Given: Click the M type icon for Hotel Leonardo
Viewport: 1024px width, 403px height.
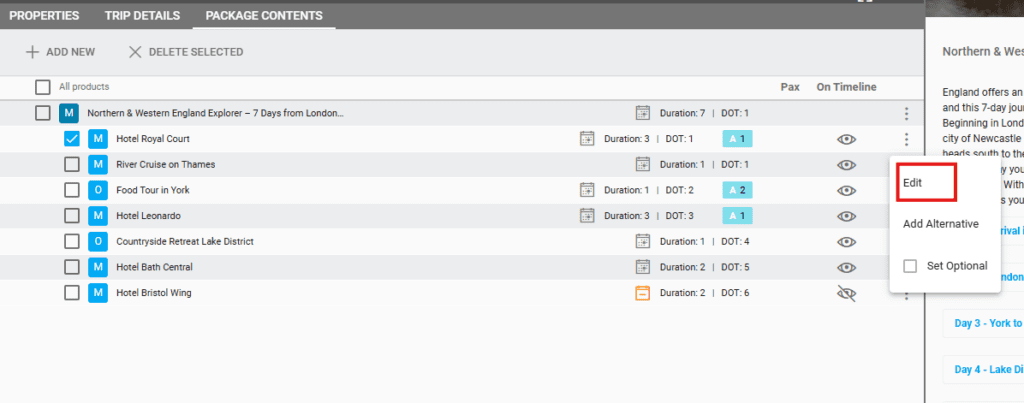Looking at the screenshot, I should tap(98, 216).
